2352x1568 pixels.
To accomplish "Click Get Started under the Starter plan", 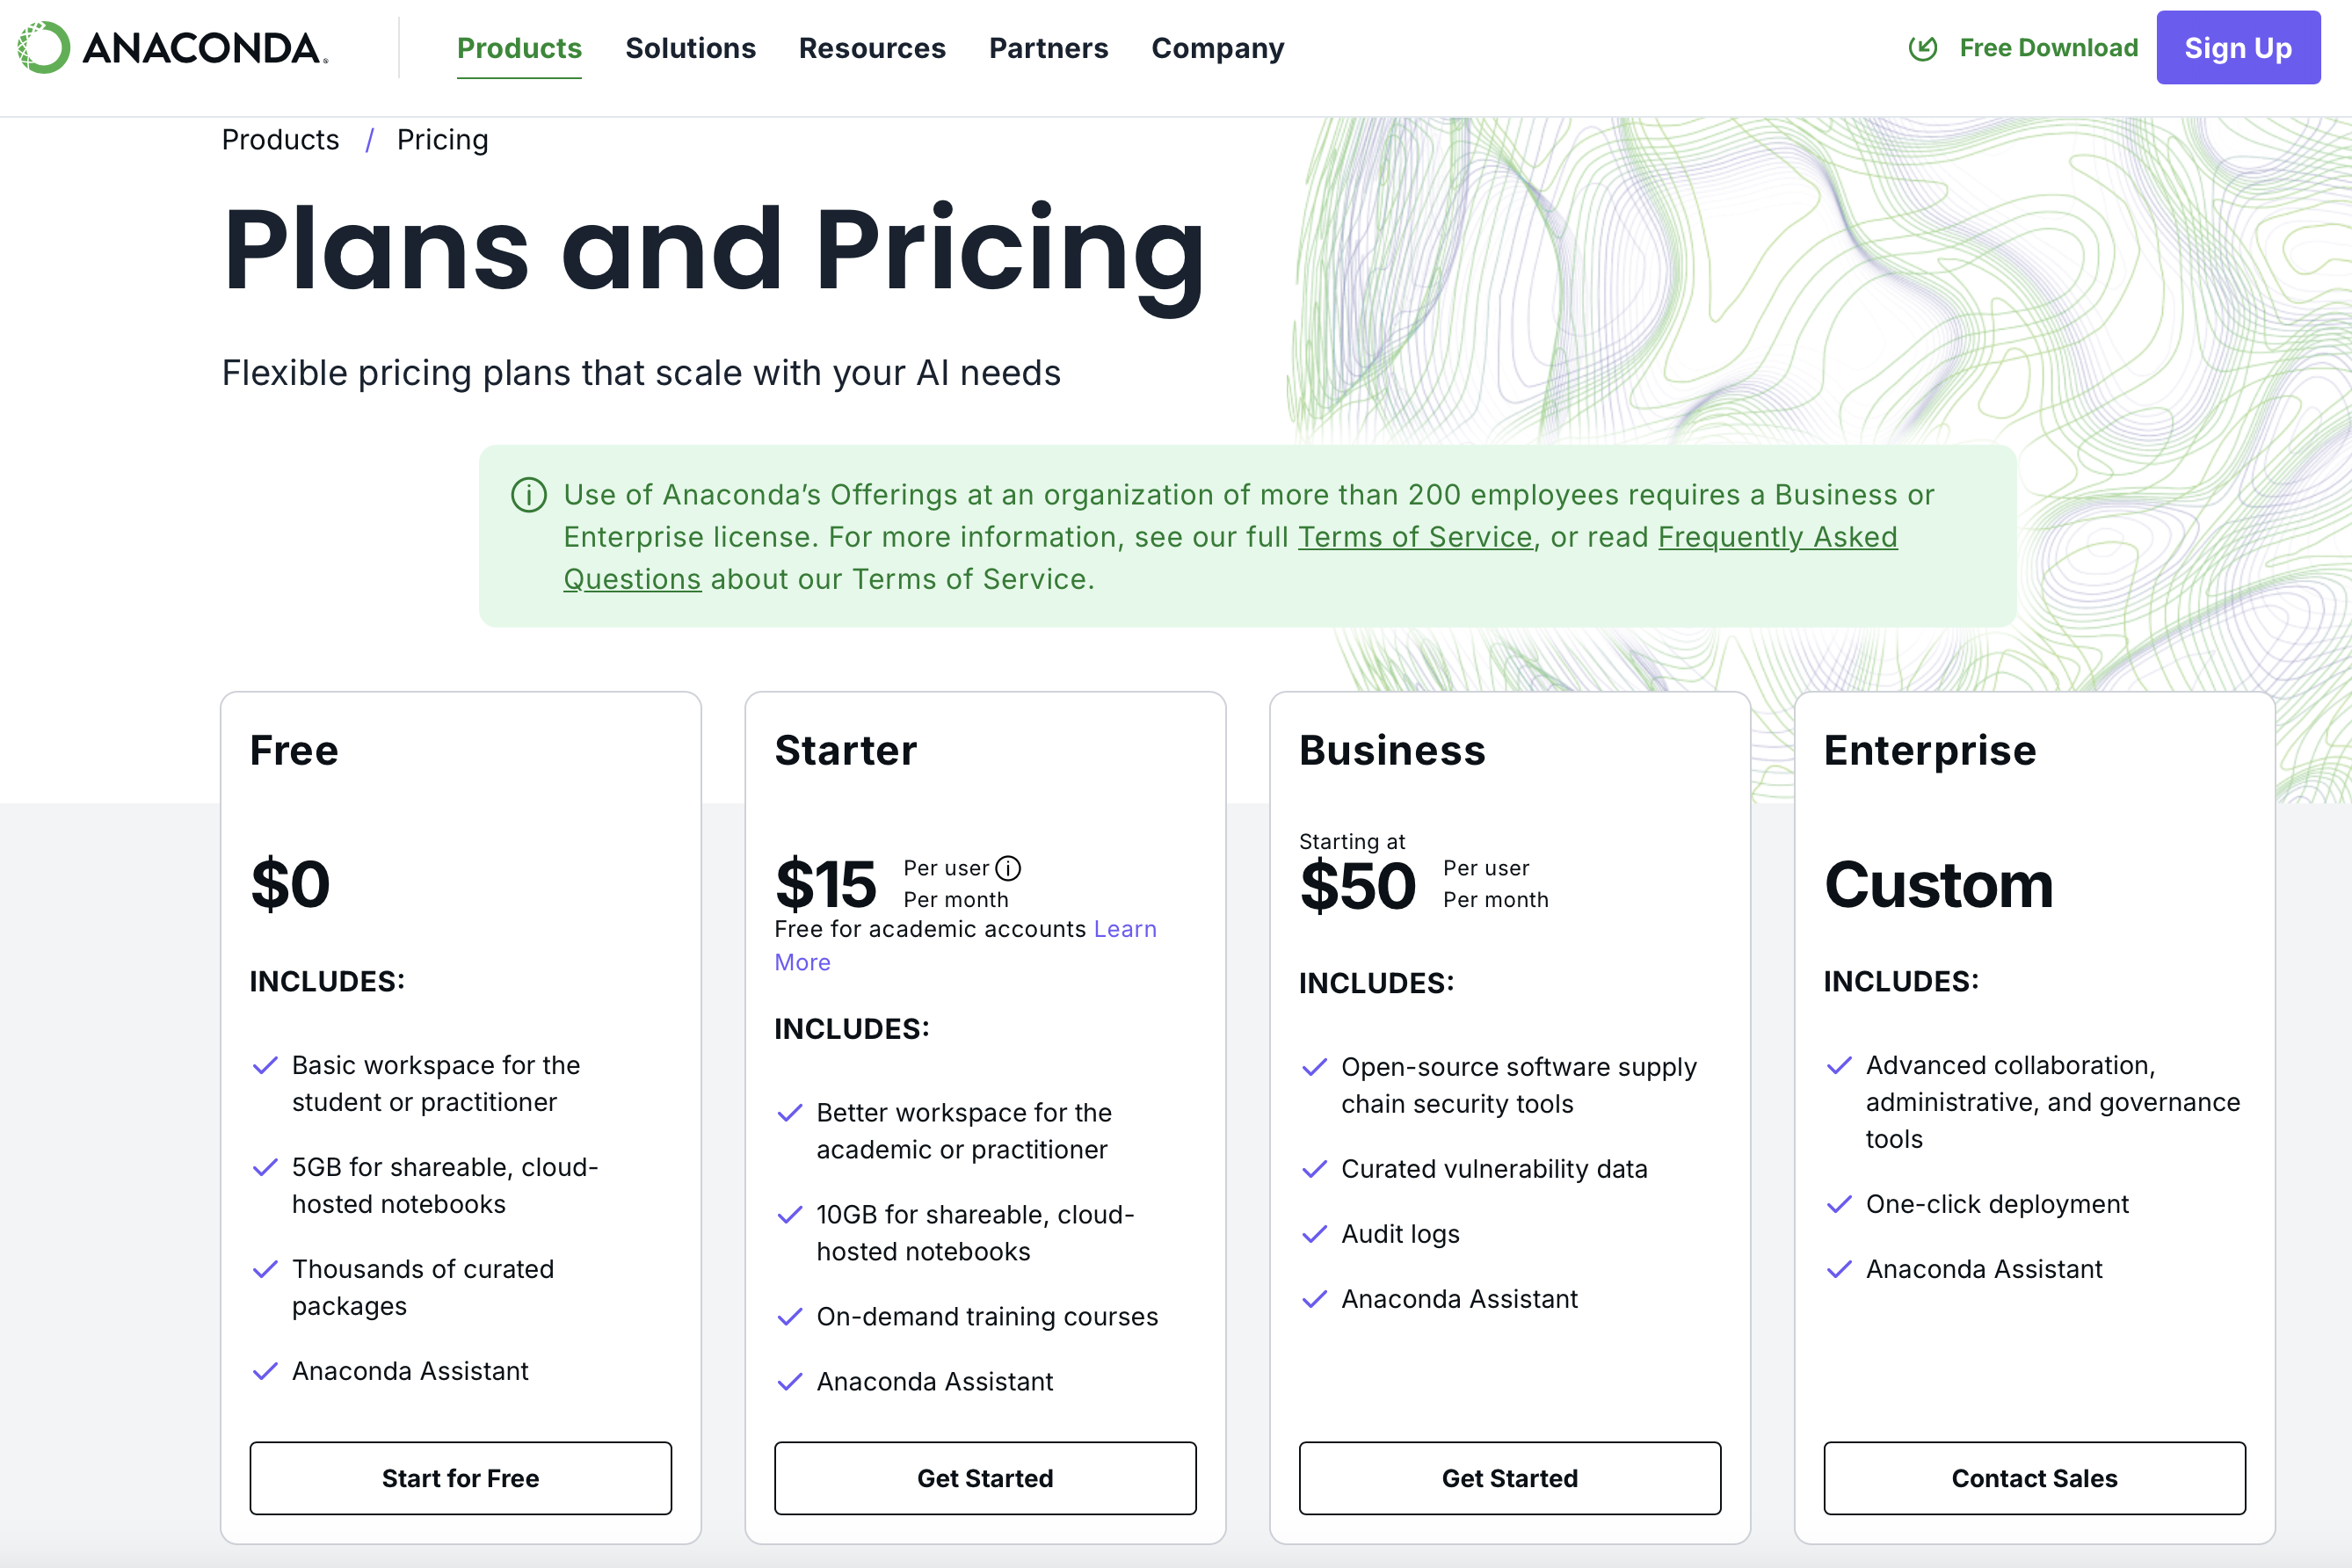I will [x=985, y=1477].
